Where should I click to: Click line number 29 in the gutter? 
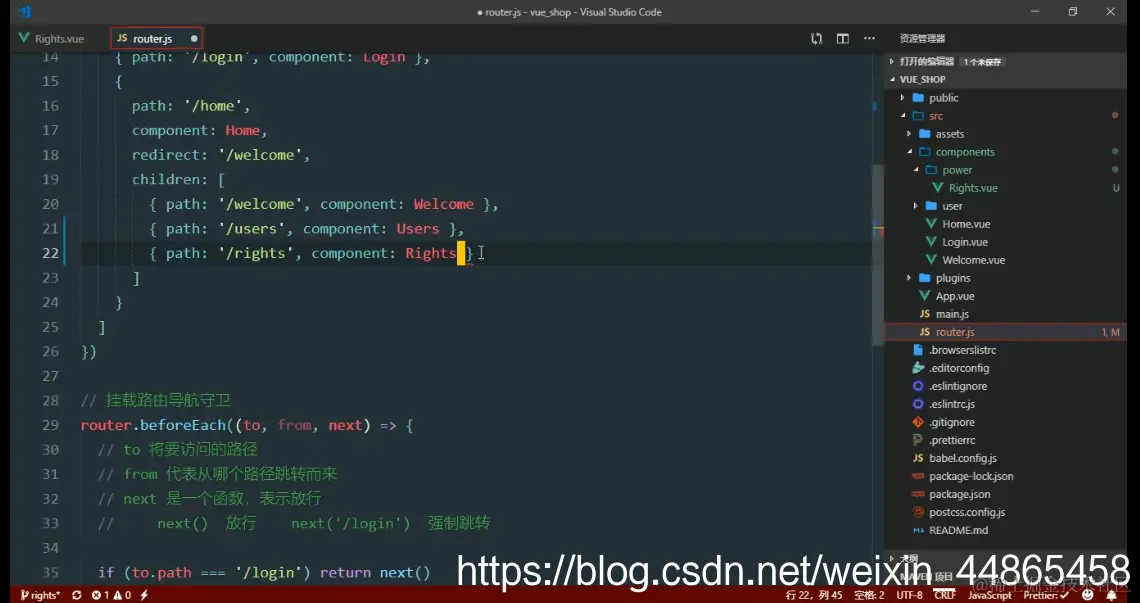[x=50, y=426]
